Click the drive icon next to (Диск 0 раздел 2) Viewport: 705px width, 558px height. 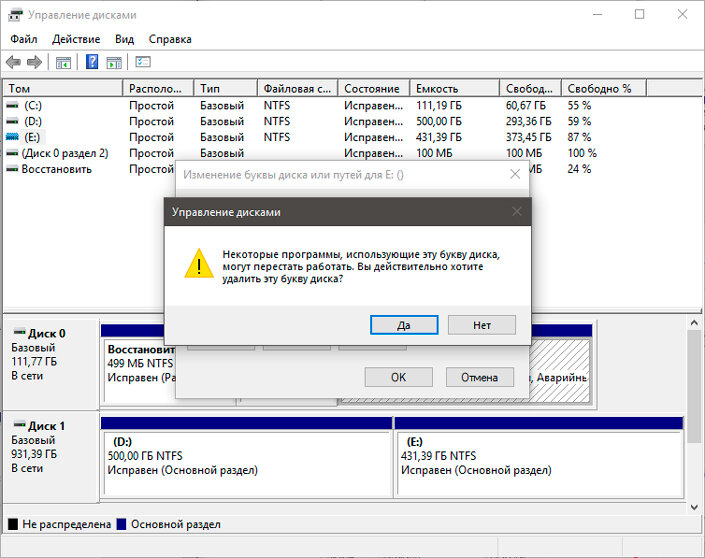[x=13, y=153]
